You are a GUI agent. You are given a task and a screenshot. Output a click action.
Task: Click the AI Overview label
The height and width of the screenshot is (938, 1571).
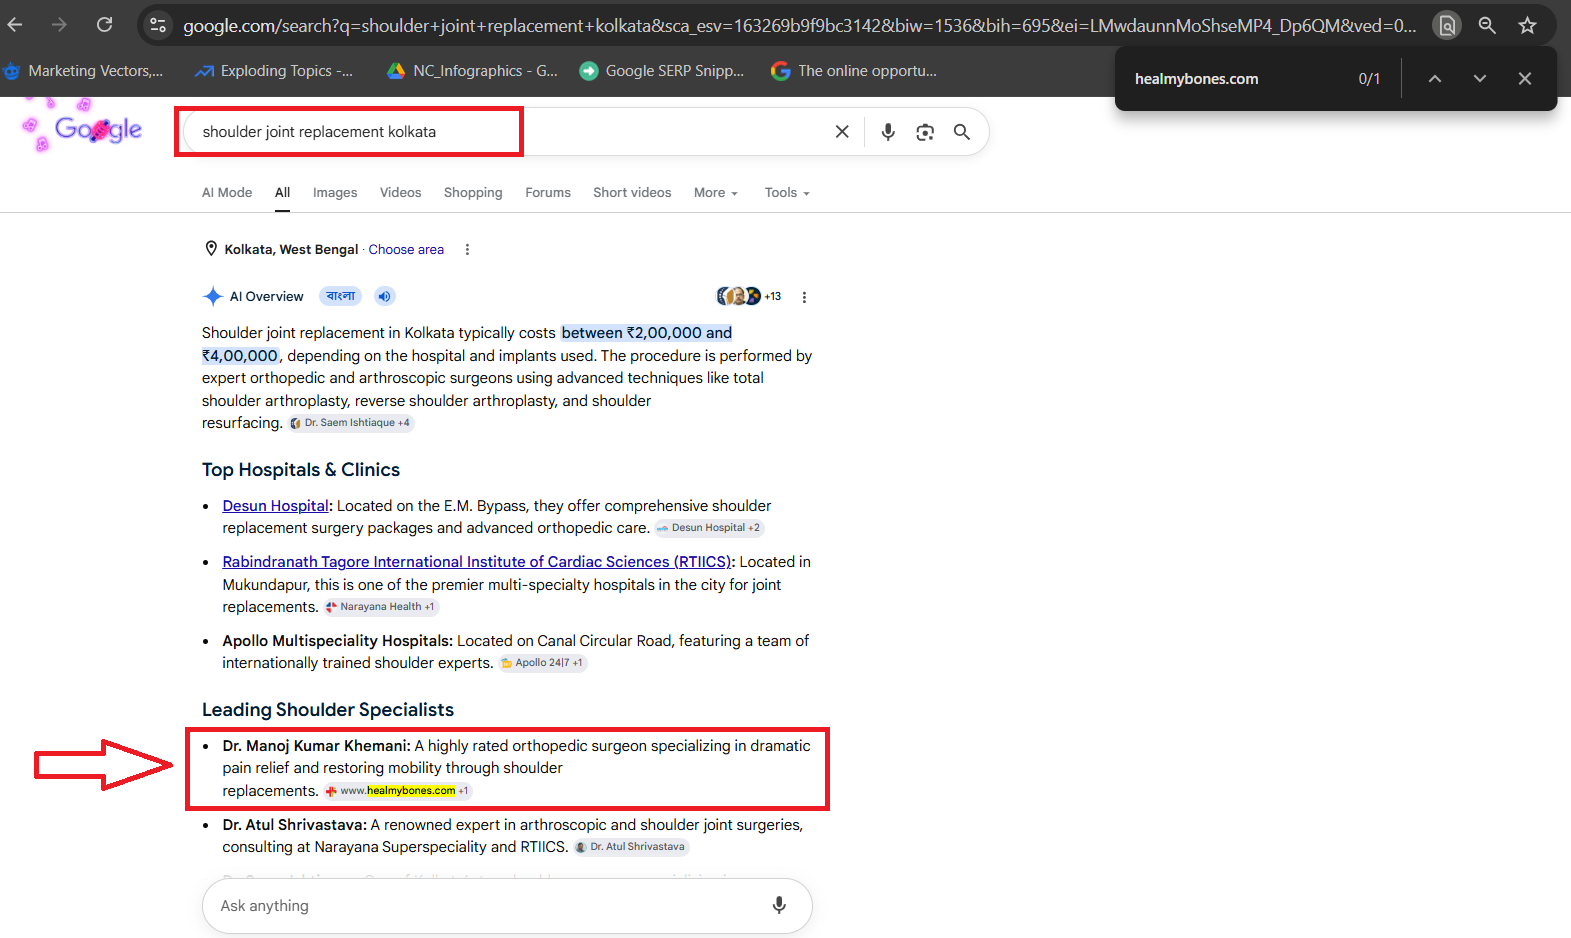pyautogui.click(x=266, y=297)
